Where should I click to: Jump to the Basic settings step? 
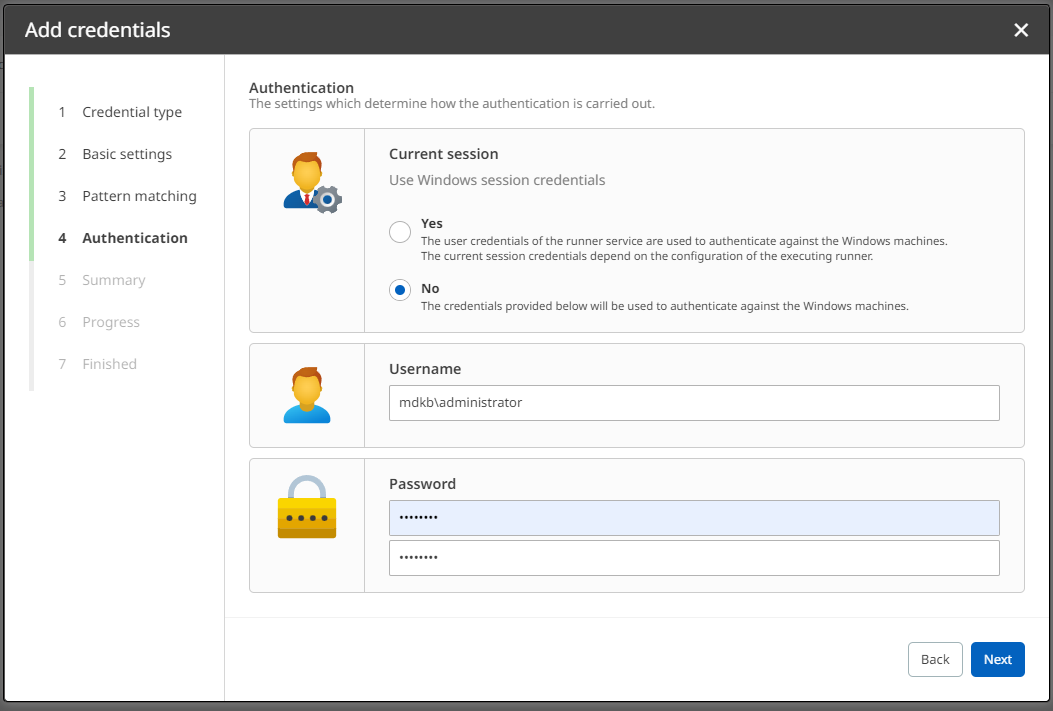click(126, 154)
